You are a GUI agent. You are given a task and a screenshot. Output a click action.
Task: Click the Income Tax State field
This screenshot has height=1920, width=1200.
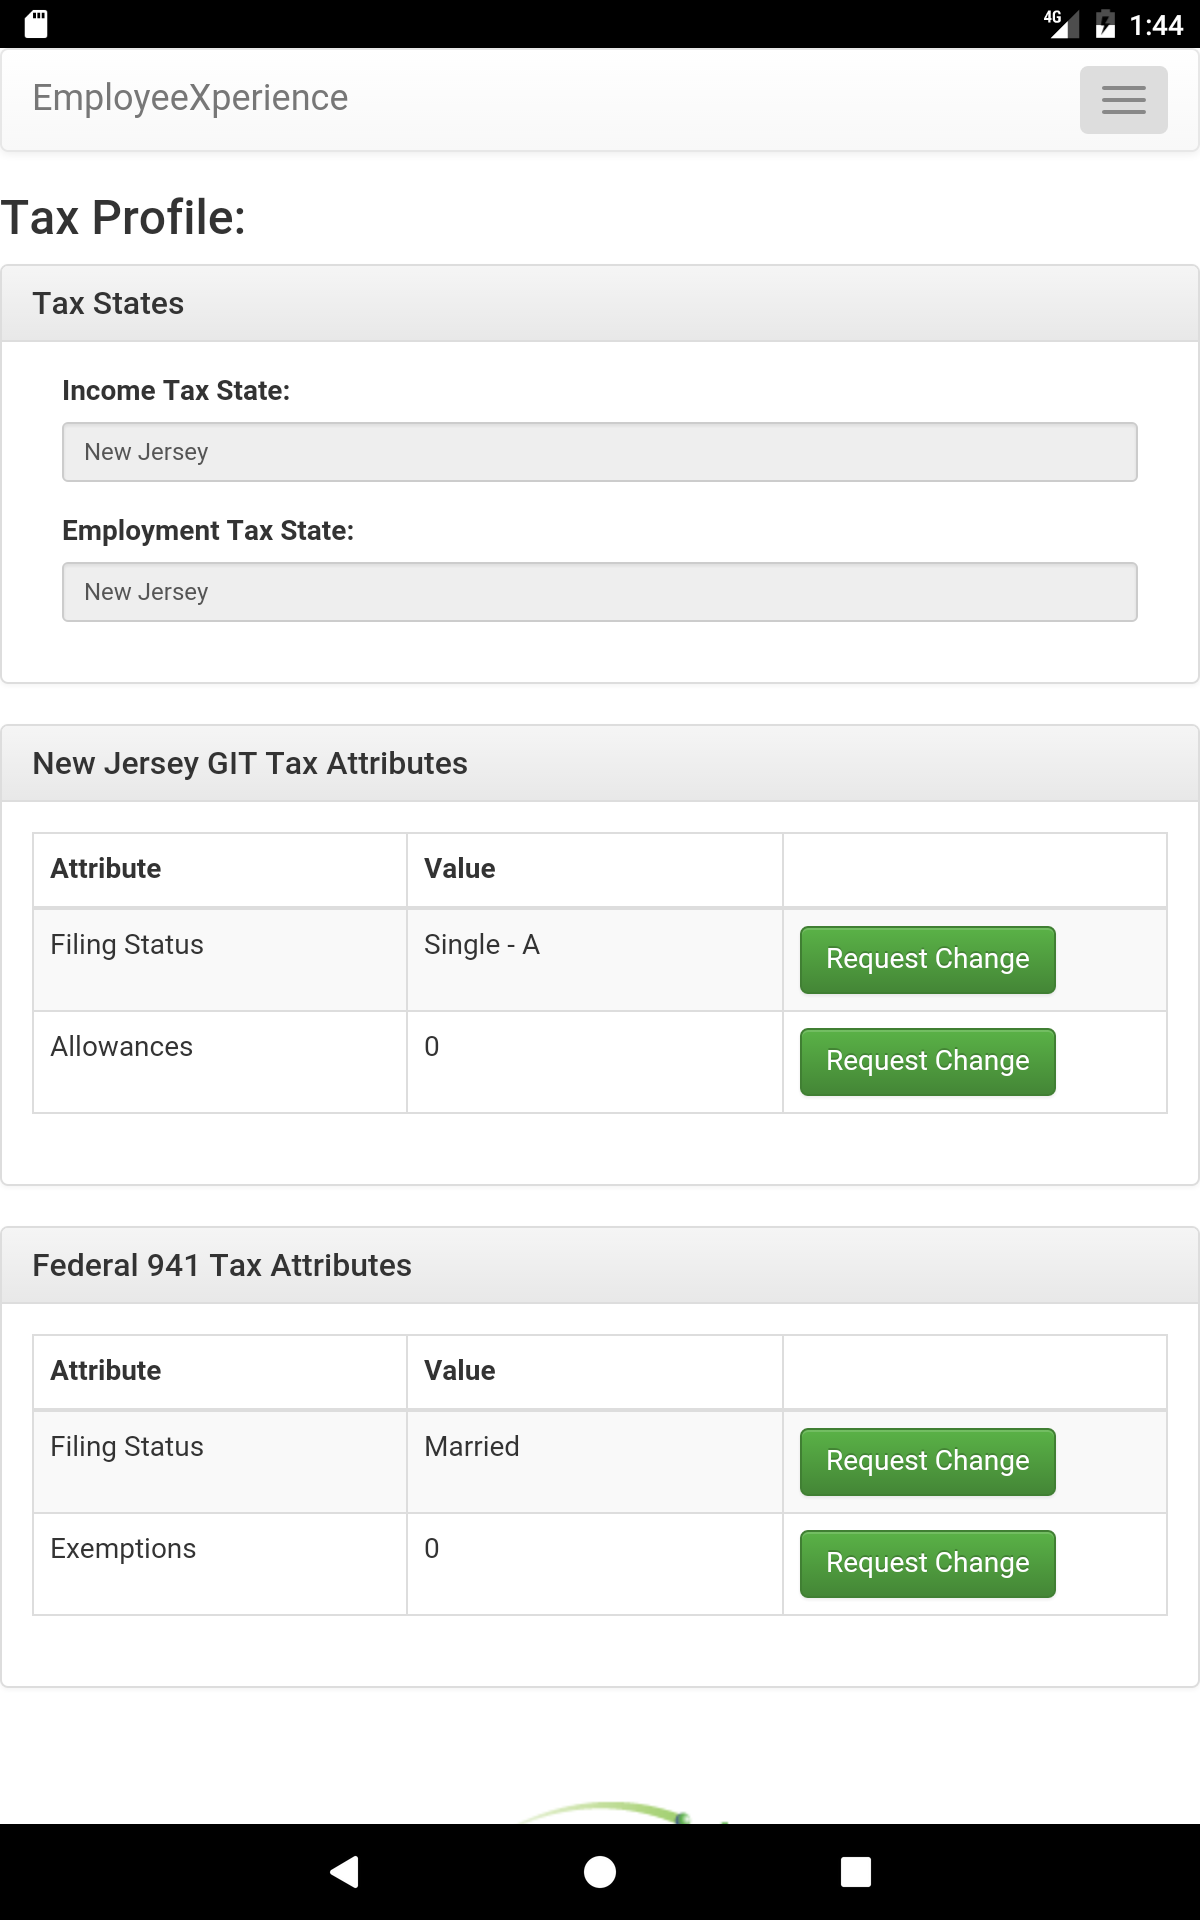(600, 452)
